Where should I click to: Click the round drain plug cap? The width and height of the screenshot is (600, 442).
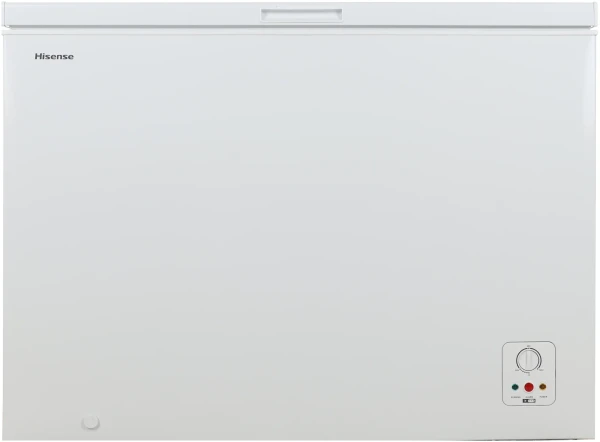point(91,422)
